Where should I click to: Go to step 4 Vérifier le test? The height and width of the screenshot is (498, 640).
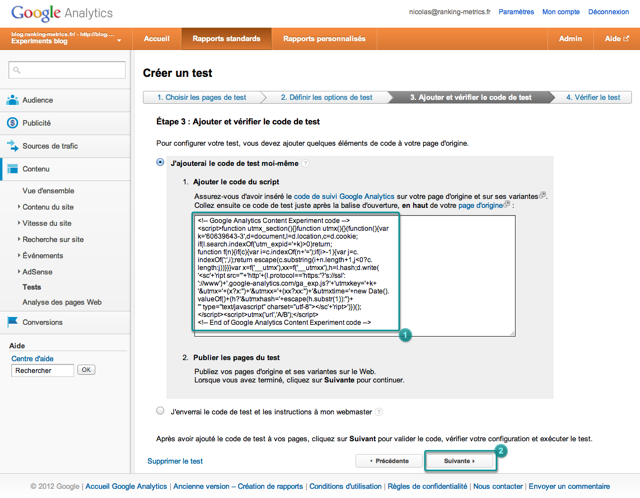click(593, 97)
